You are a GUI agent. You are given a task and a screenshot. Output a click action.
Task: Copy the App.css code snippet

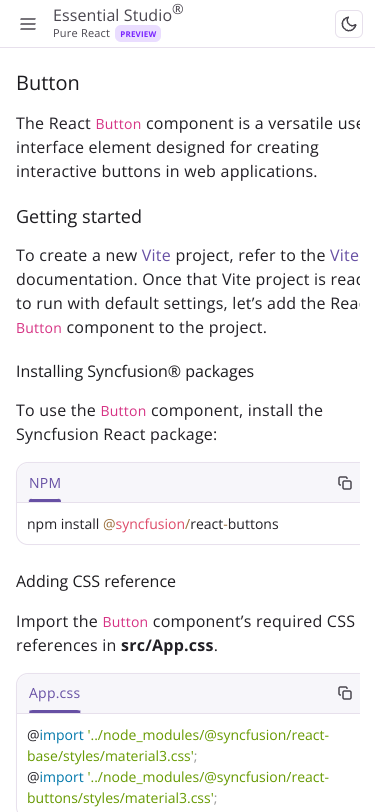pyautogui.click(x=345, y=693)
